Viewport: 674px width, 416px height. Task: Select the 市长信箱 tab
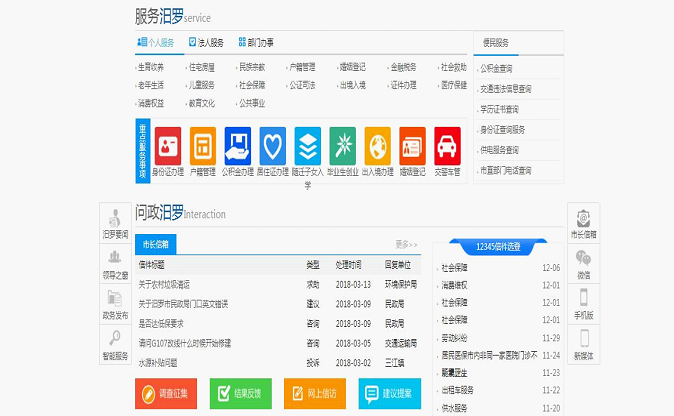click(x=155, y=243)
